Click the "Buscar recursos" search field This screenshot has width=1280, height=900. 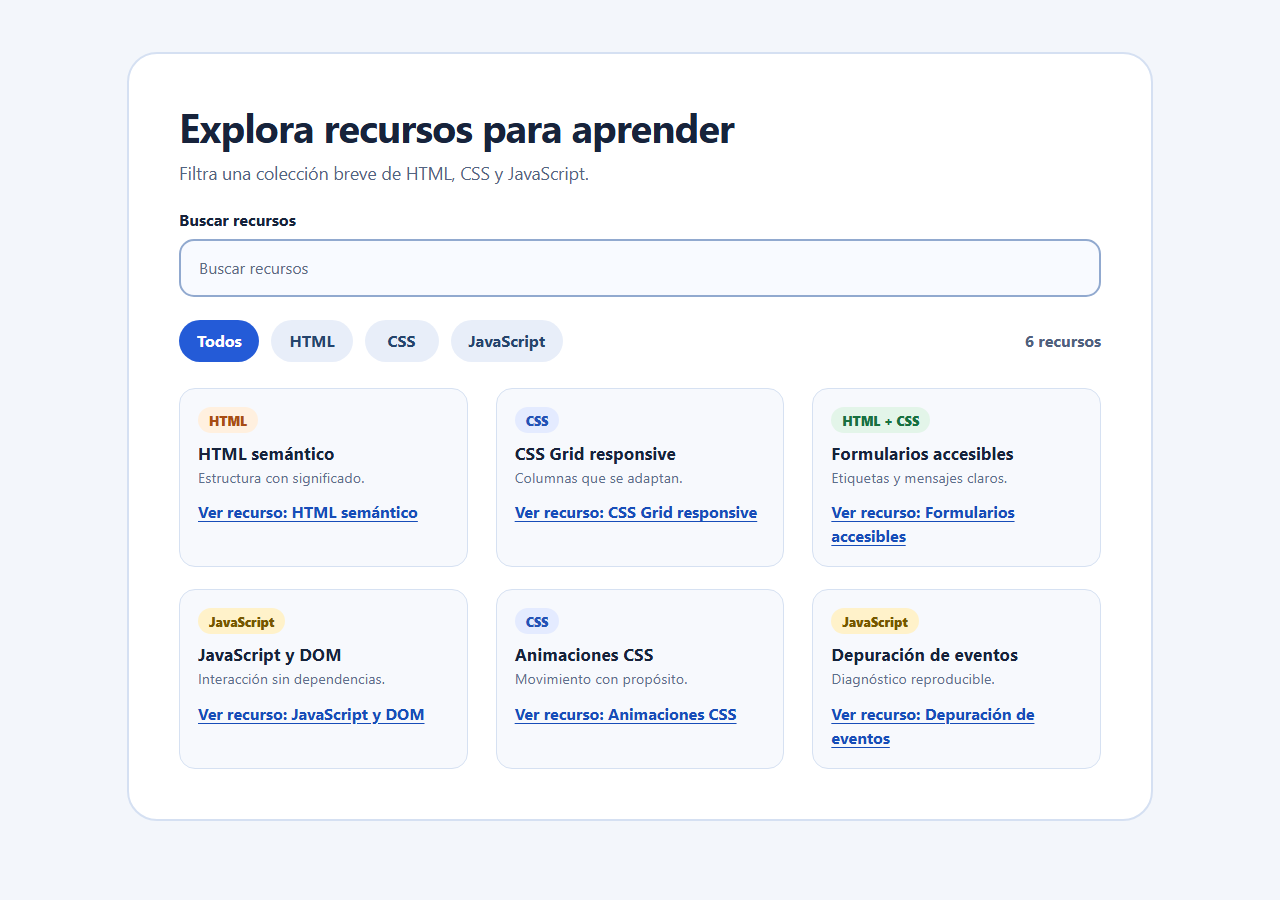click(640, 268)
